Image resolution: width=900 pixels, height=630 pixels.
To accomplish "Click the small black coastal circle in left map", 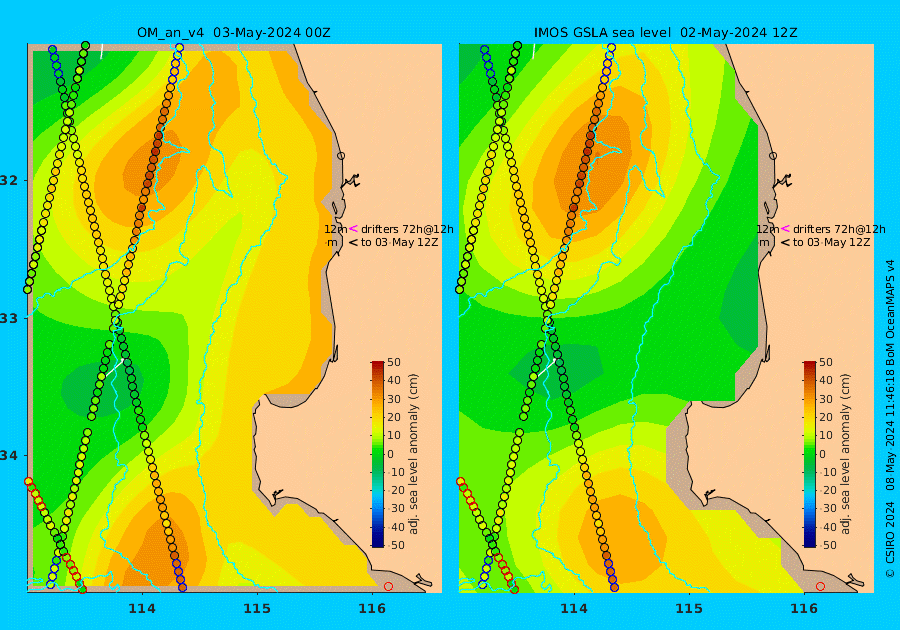I will [341, 155].
